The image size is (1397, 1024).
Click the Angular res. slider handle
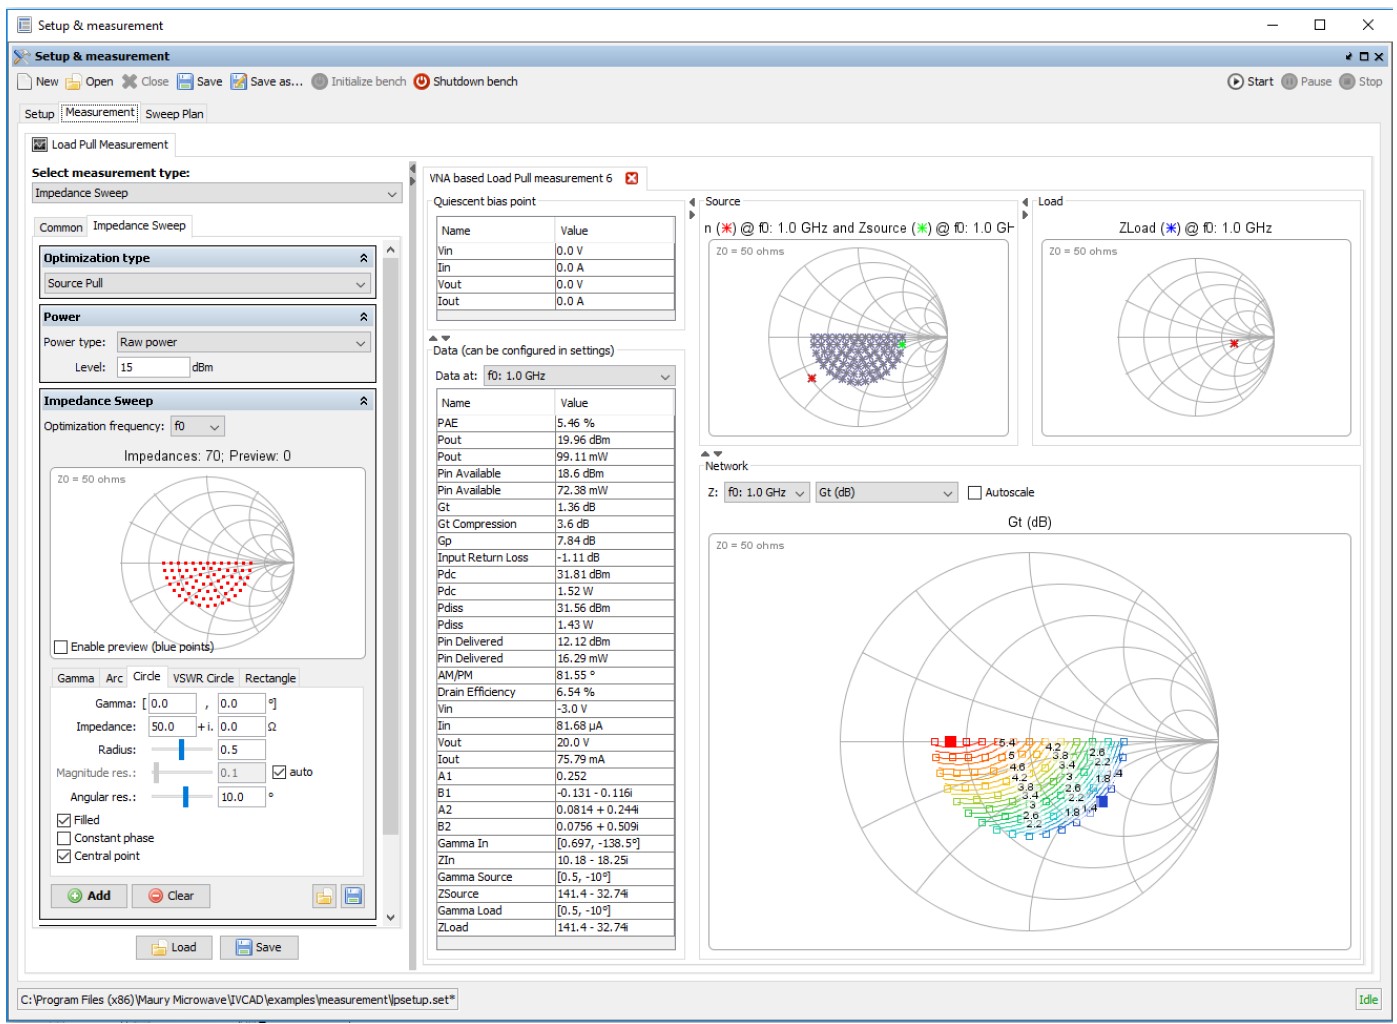click(185, 797)
